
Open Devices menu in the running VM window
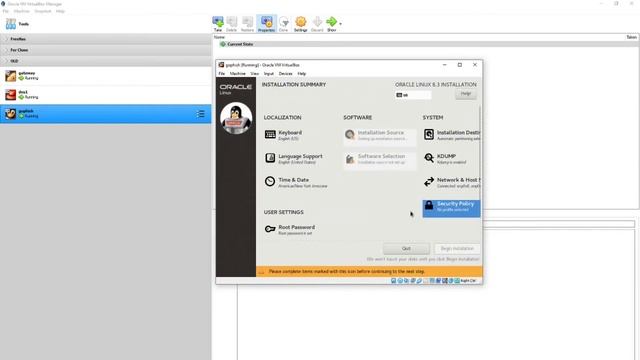[285, 73]
